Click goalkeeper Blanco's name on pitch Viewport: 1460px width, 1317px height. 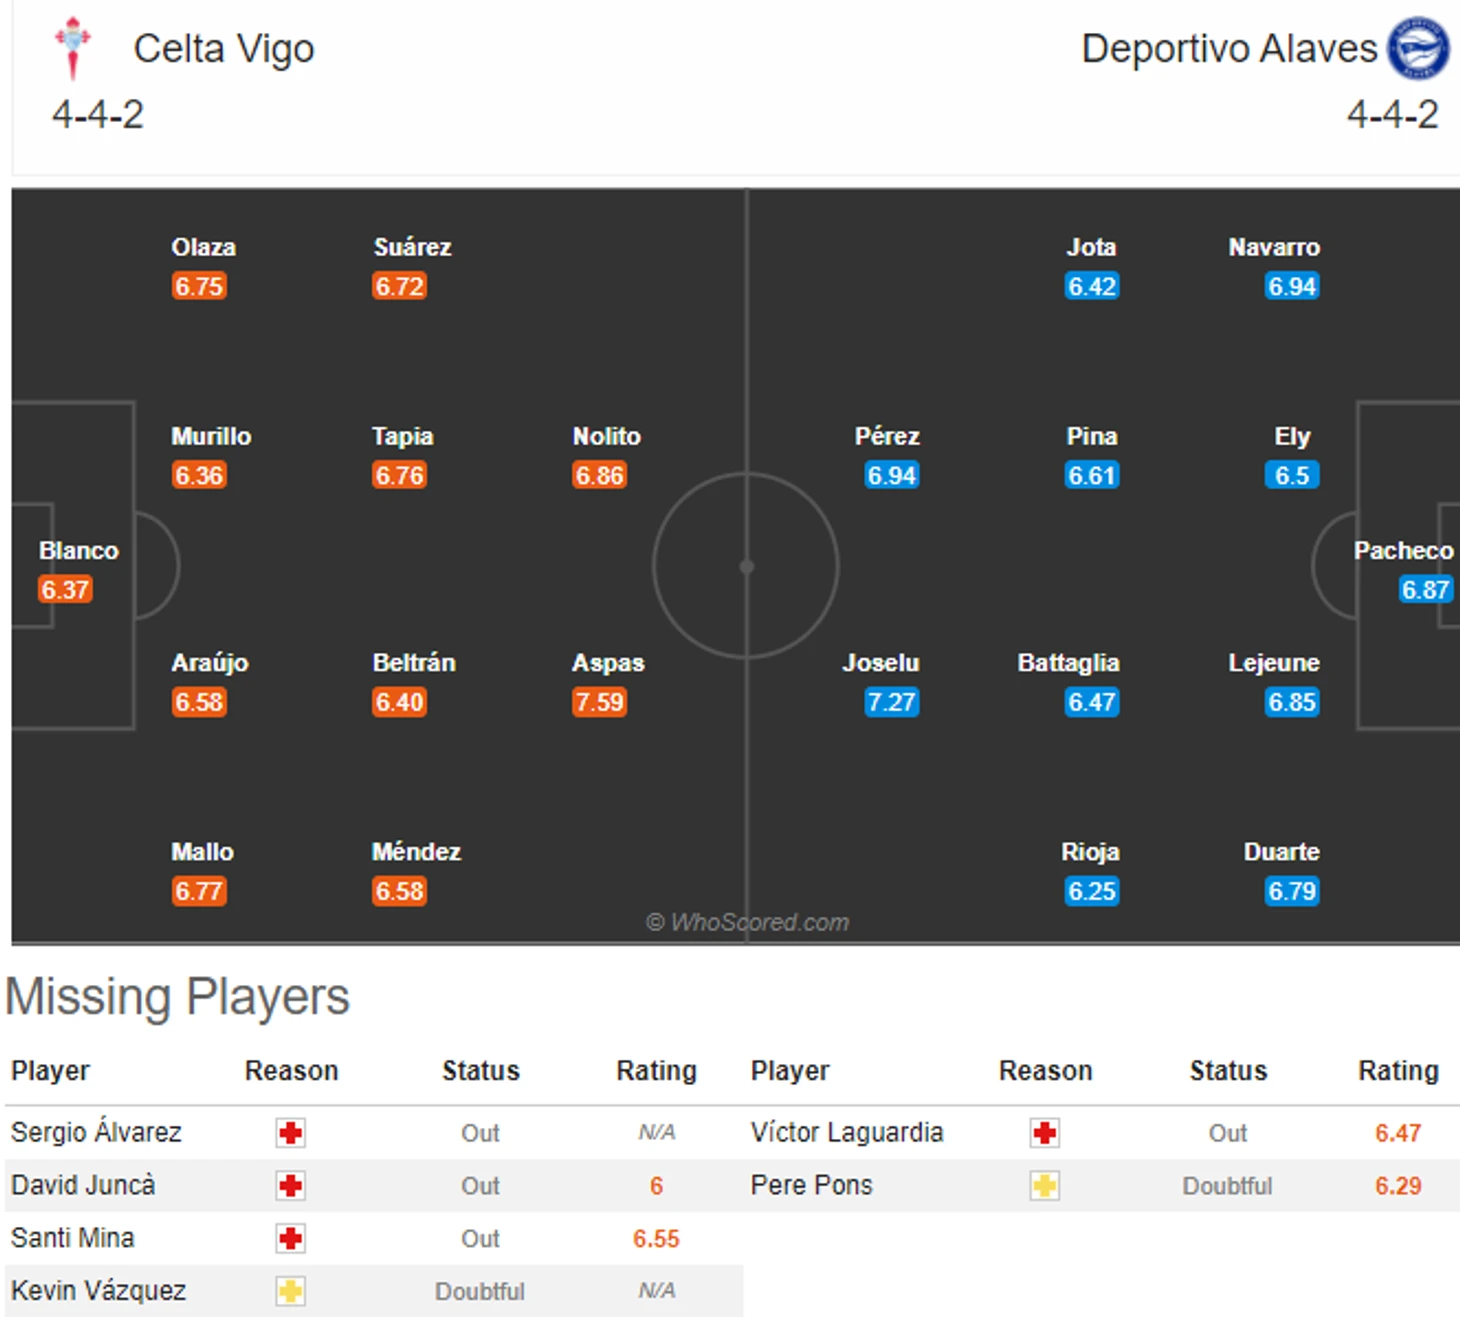point(78,551)
